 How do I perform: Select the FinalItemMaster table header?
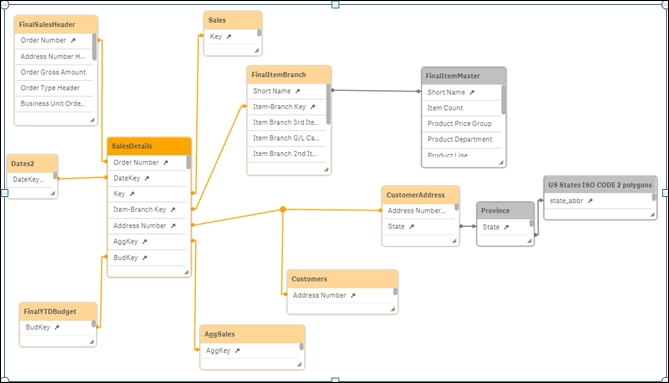pyautogui.click(x=464, y=76)
